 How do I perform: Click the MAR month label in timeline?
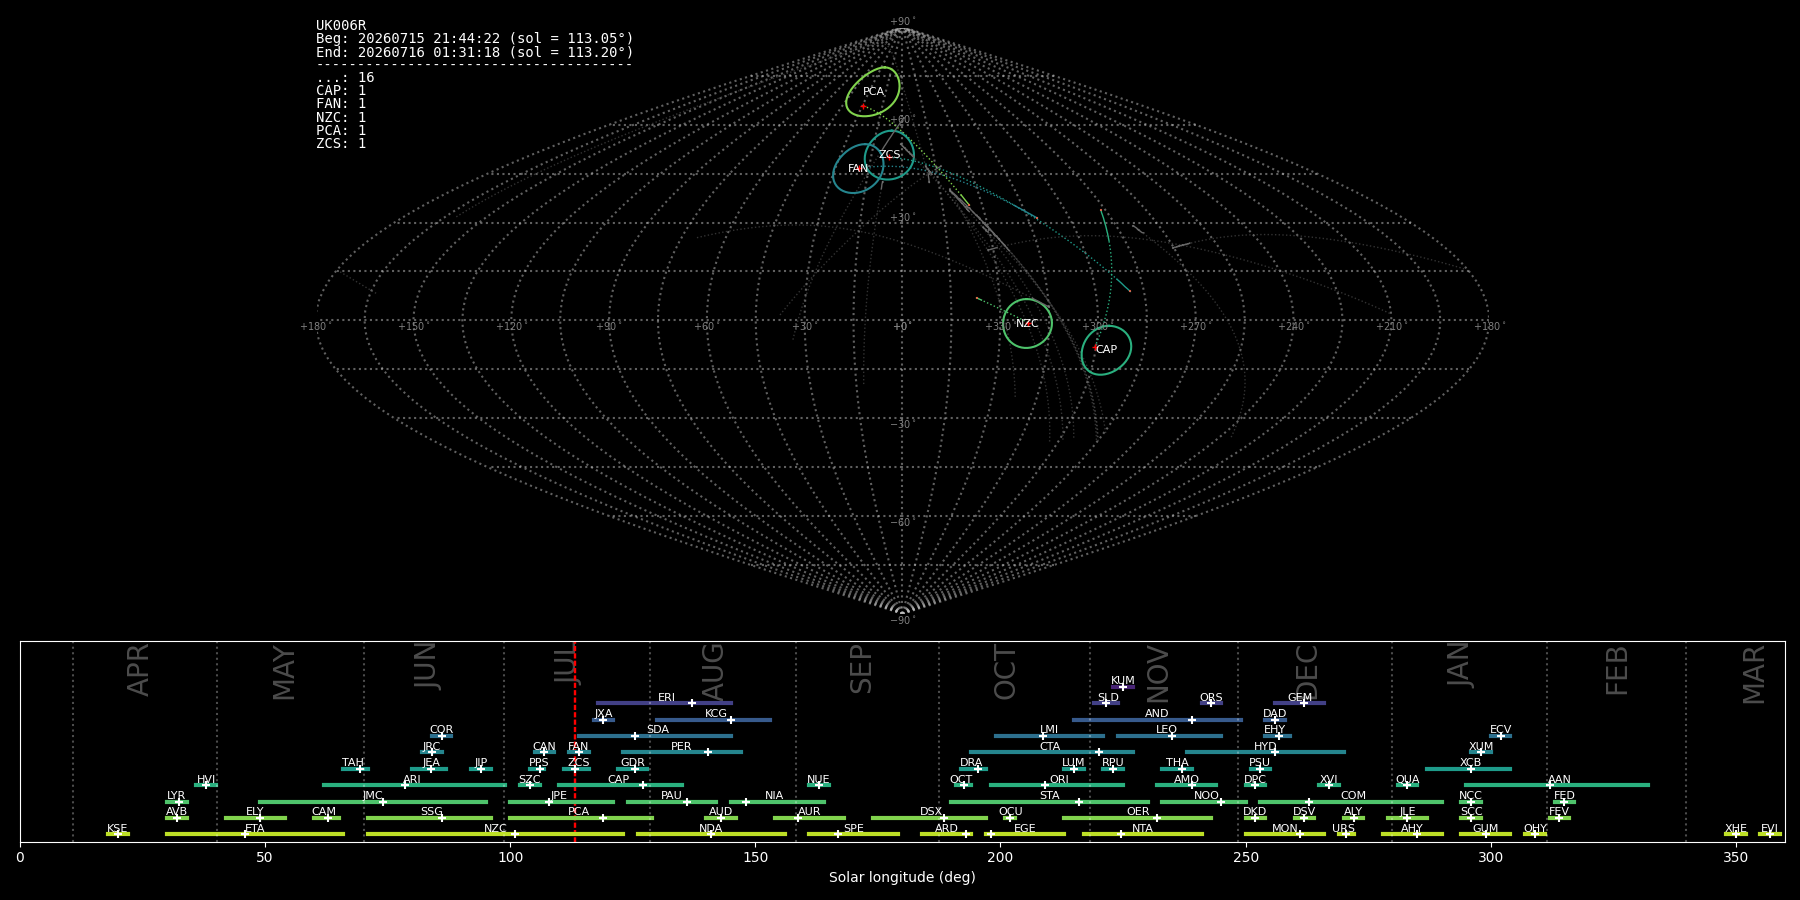point(1754,675)
